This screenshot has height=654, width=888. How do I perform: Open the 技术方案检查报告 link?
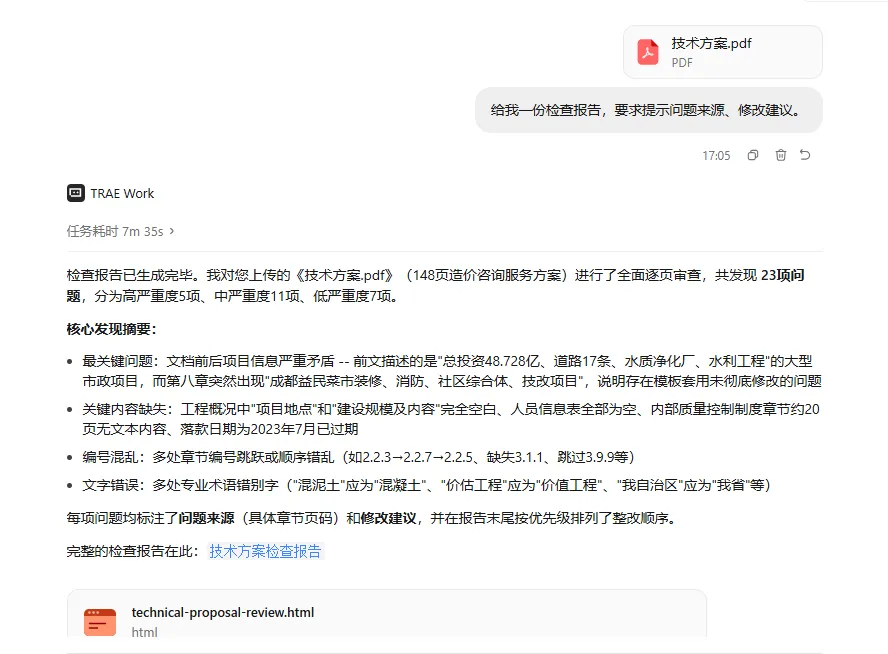pos(265,551)
